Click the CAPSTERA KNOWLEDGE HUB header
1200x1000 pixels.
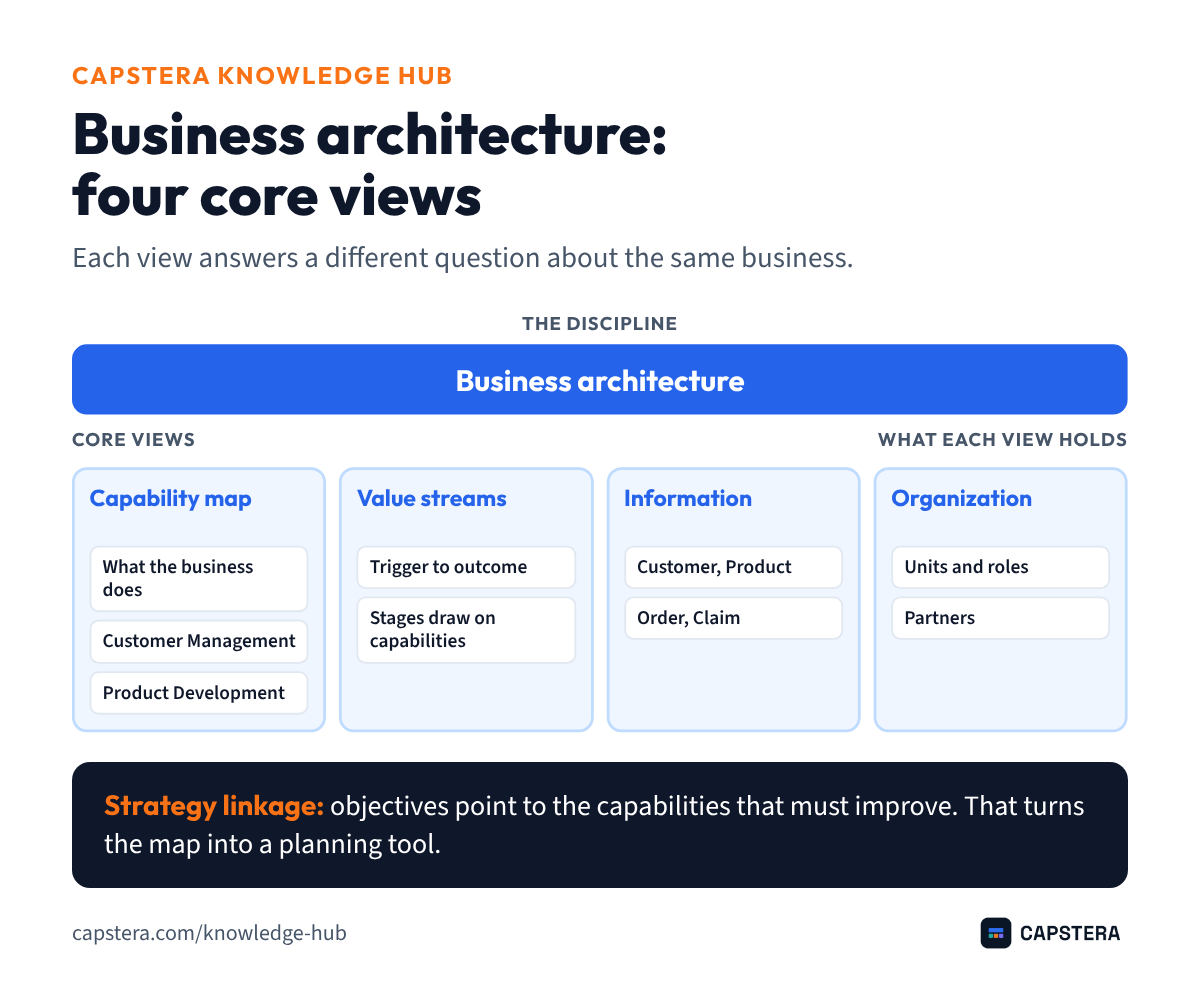coord(263,75)
